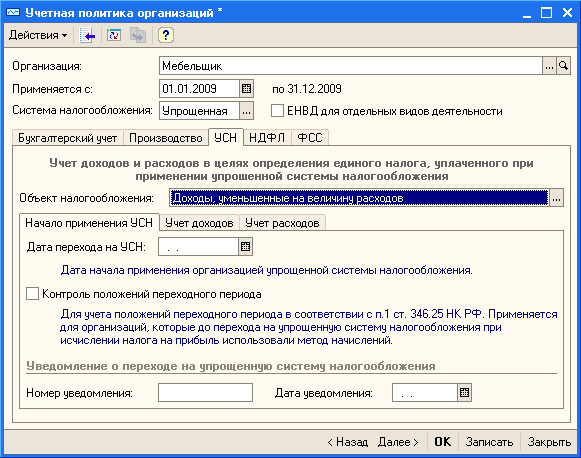
Task: Open calendar for Дата уведомления
Action: pyautogui.click(x=464, y=392)
